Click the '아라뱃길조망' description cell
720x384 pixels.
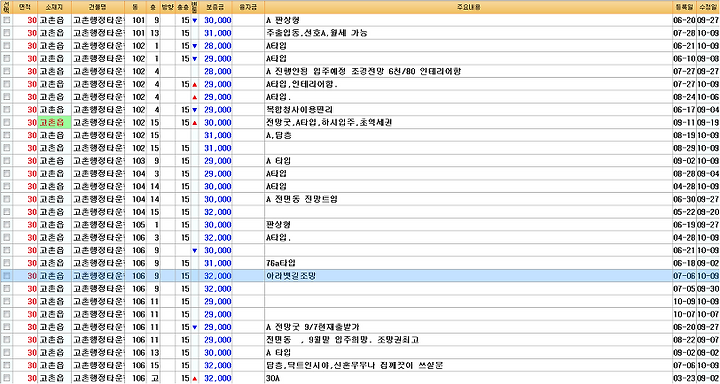291,276
